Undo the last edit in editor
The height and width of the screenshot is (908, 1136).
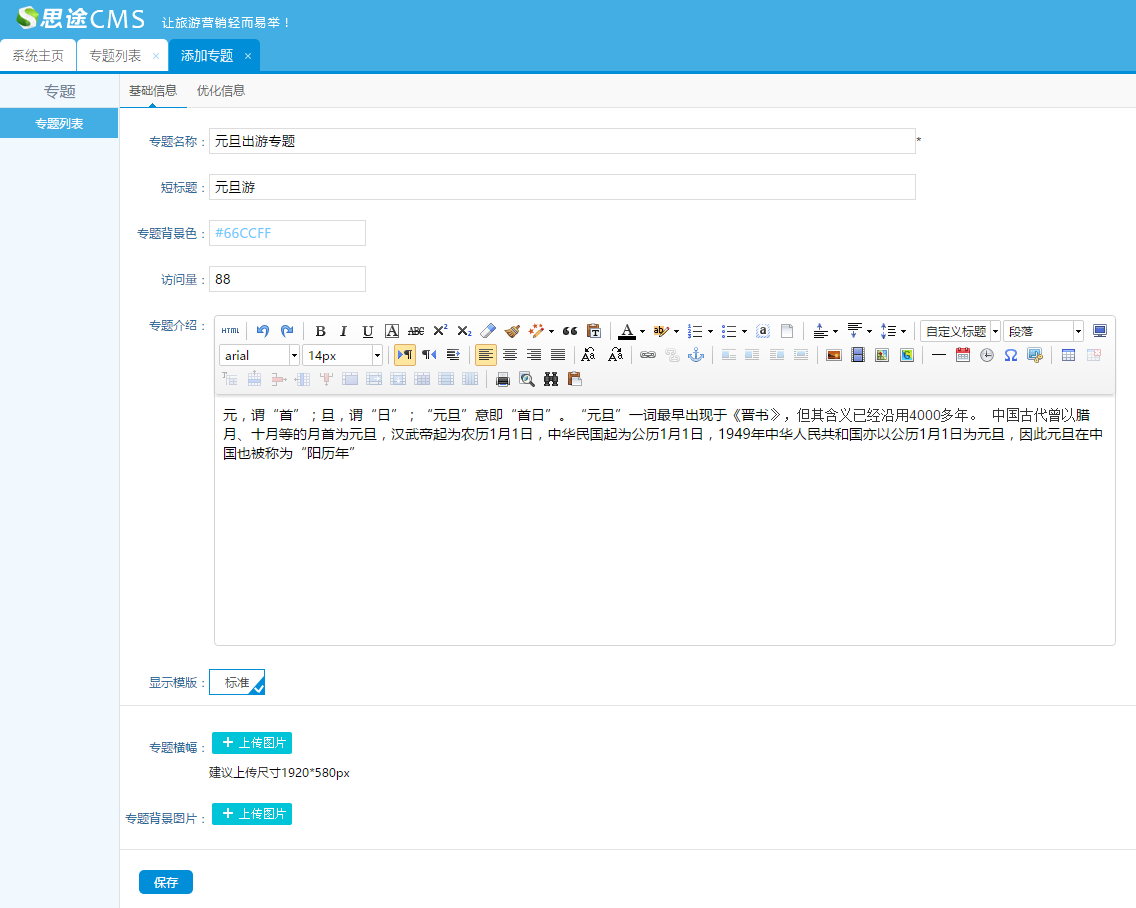pyautogui.click(x=263, y=331)
